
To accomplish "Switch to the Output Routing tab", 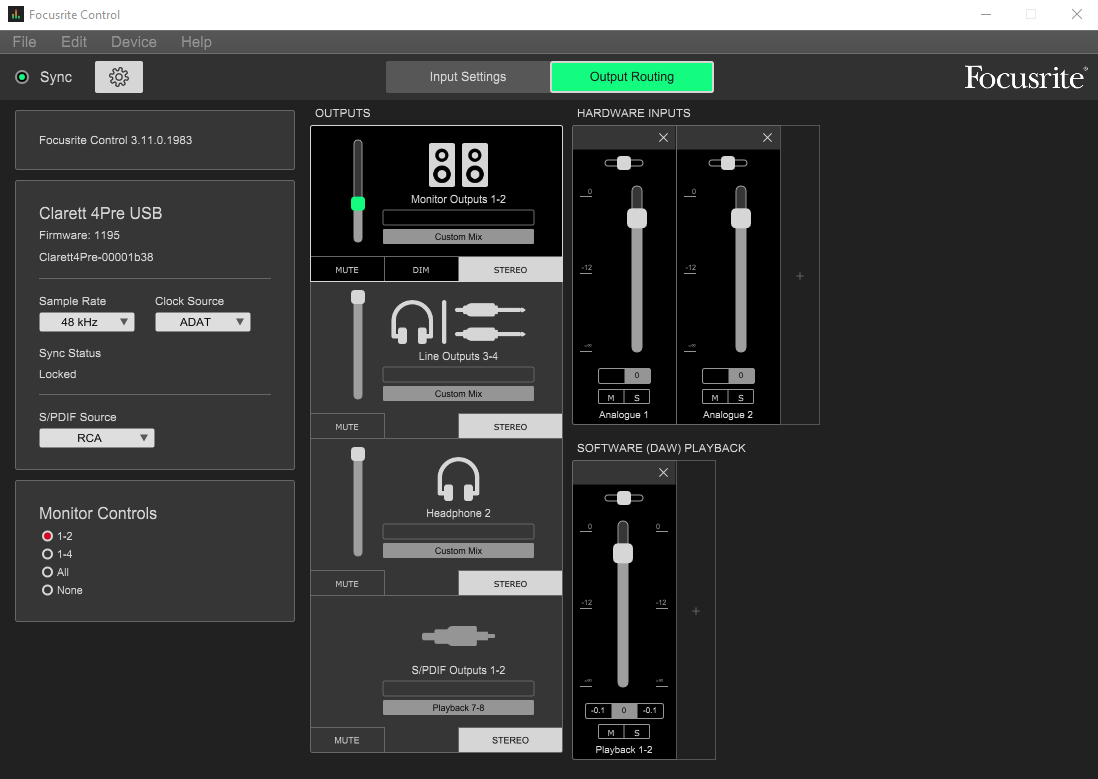I will [632, 77].
